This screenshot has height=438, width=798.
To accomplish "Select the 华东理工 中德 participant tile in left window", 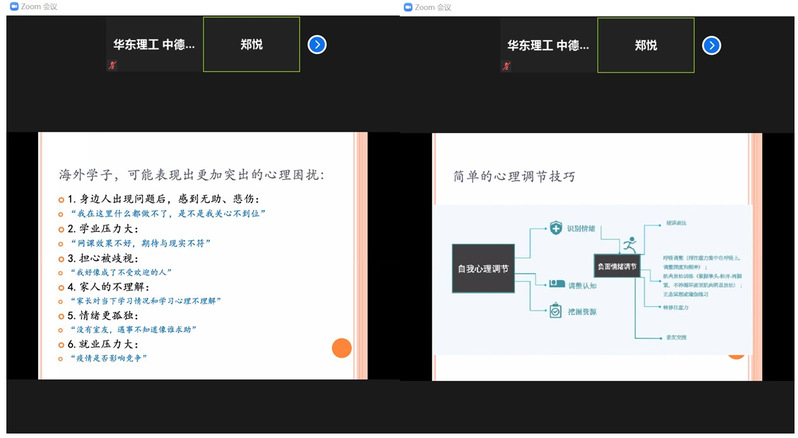I will [154, 45].
